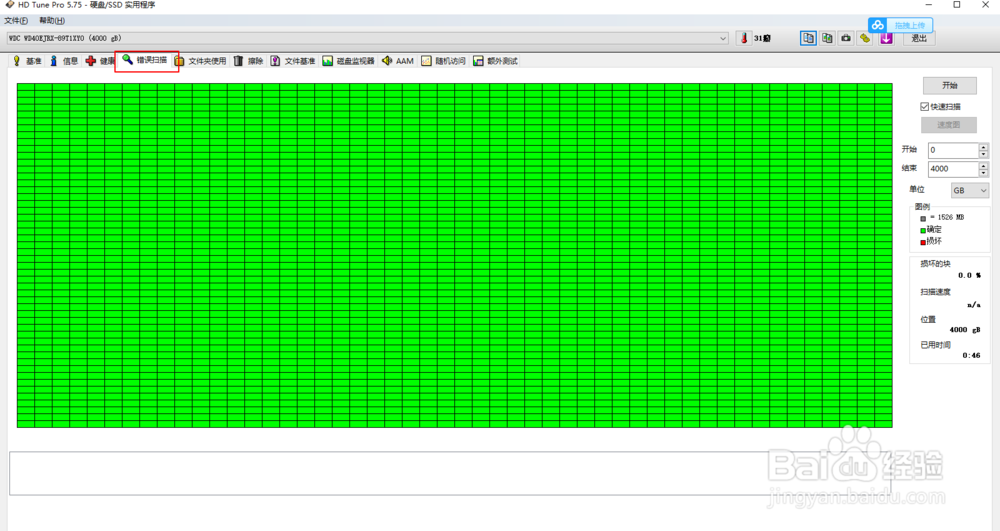This screenshot has width=1000, height=531.
Task: Increase the 开始 start value with up arrow
Action: 983,147
